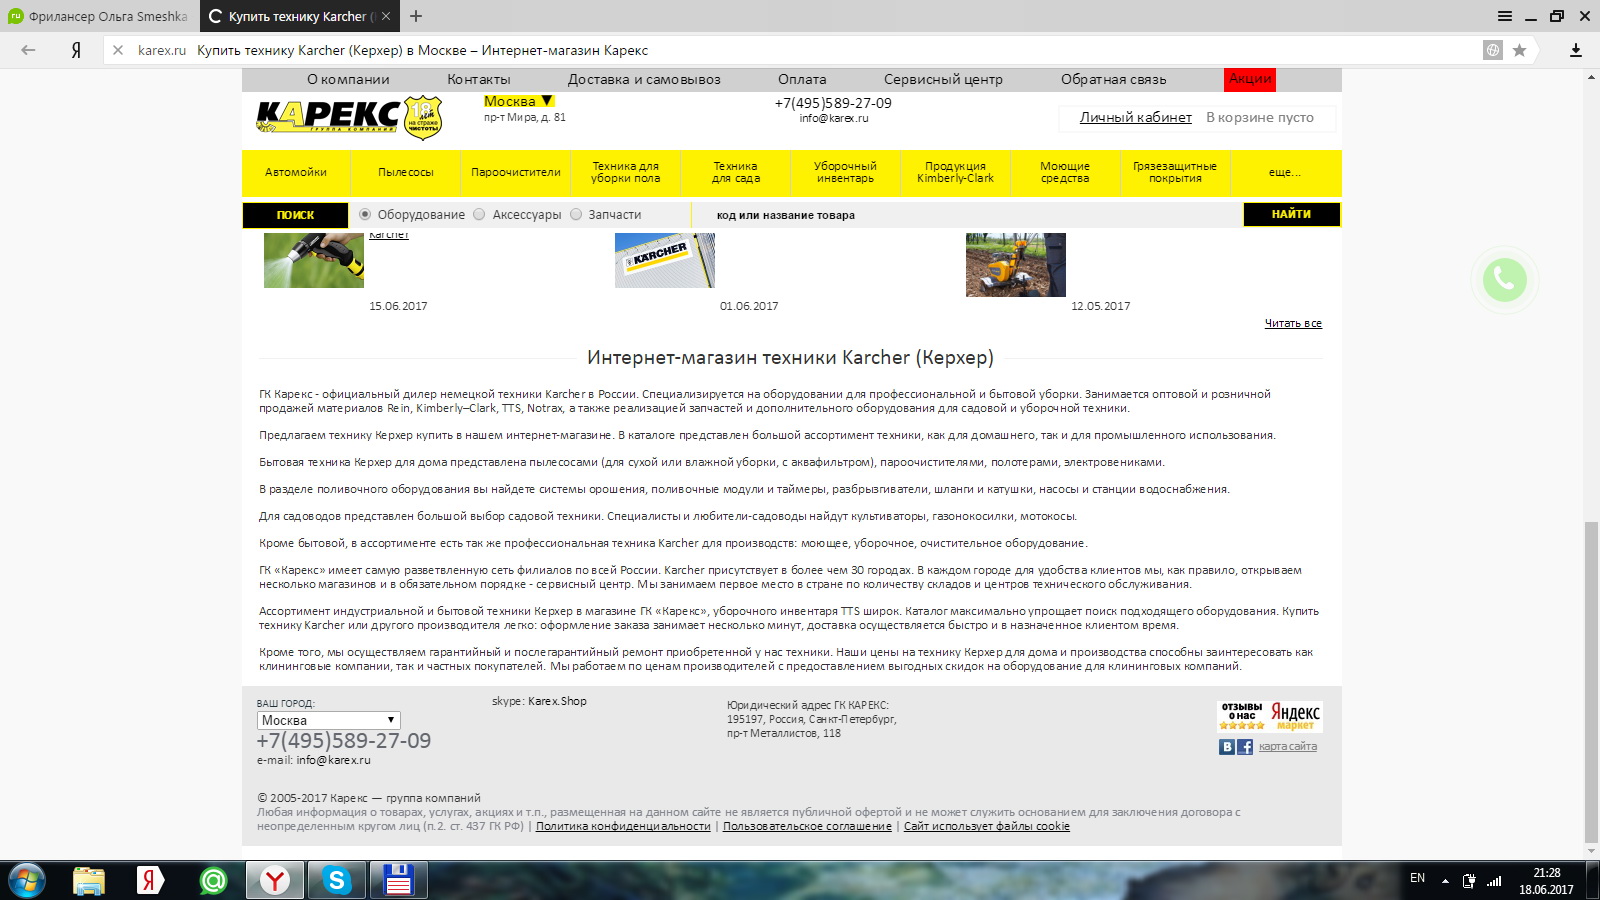
Task: Open the 'Оплата' menu item
Action: pos(802,79)
